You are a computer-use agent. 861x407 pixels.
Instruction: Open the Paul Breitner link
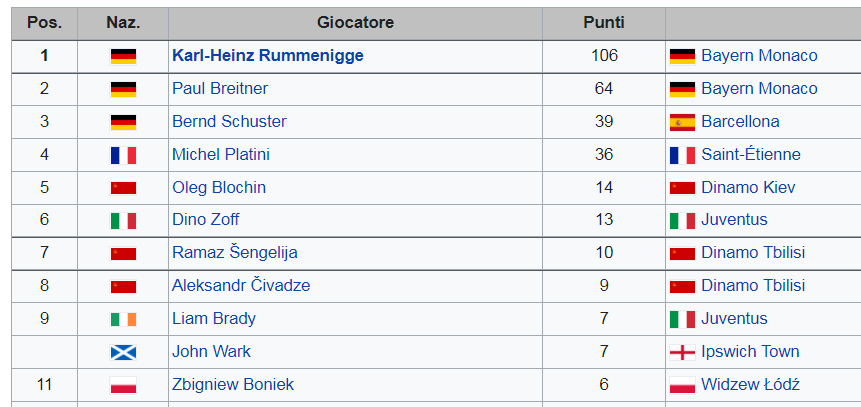point(220,88)
